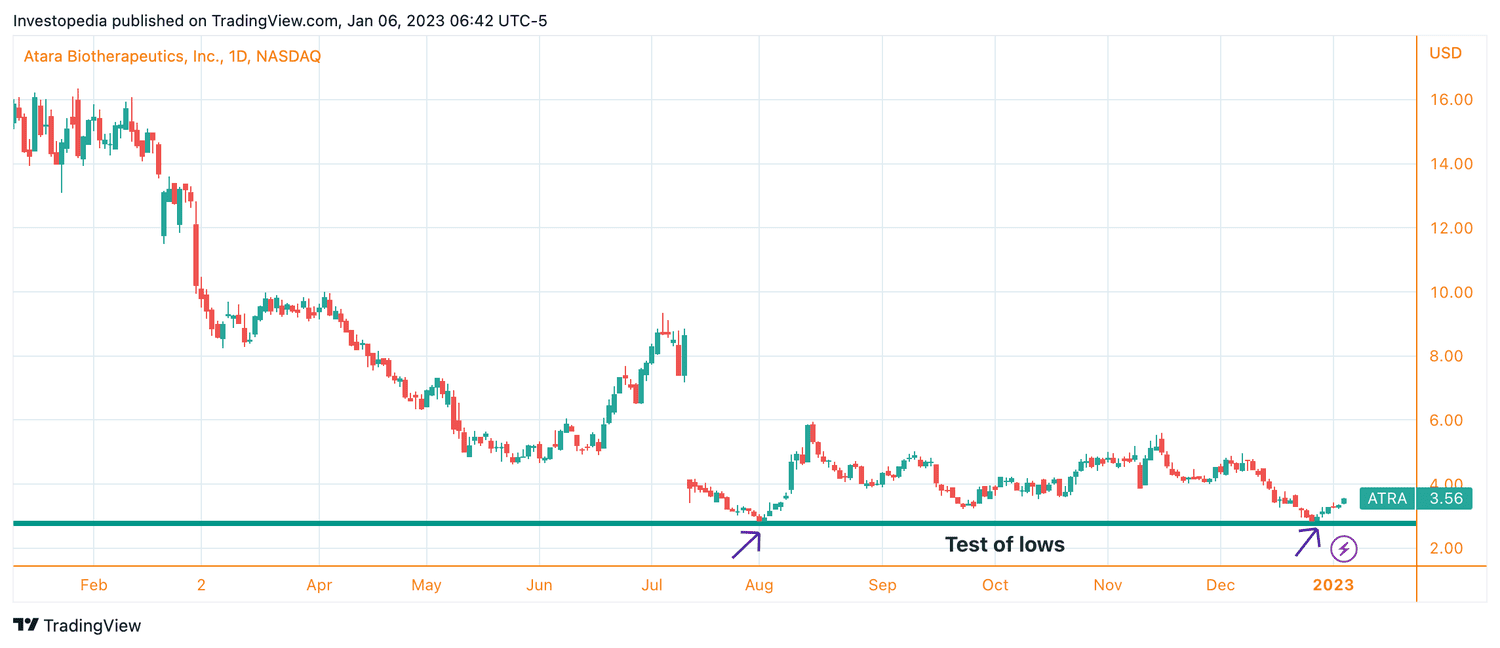1500x648 pixels.
Task: Click the Oct date axis label
Action: [x=995, y=585]
